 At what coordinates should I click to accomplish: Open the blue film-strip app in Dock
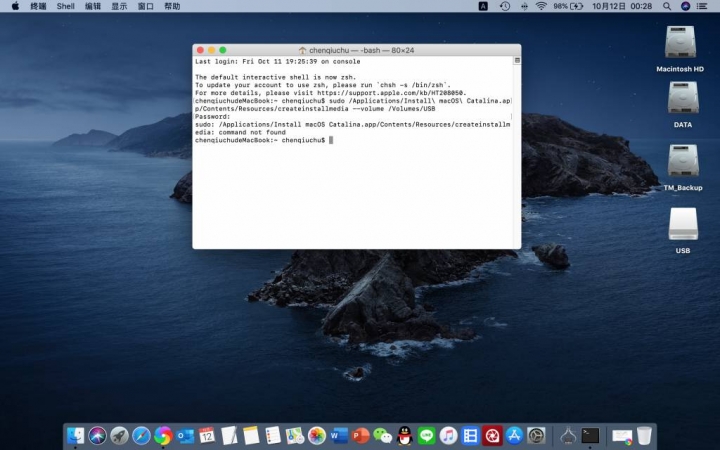click(470, 435)
